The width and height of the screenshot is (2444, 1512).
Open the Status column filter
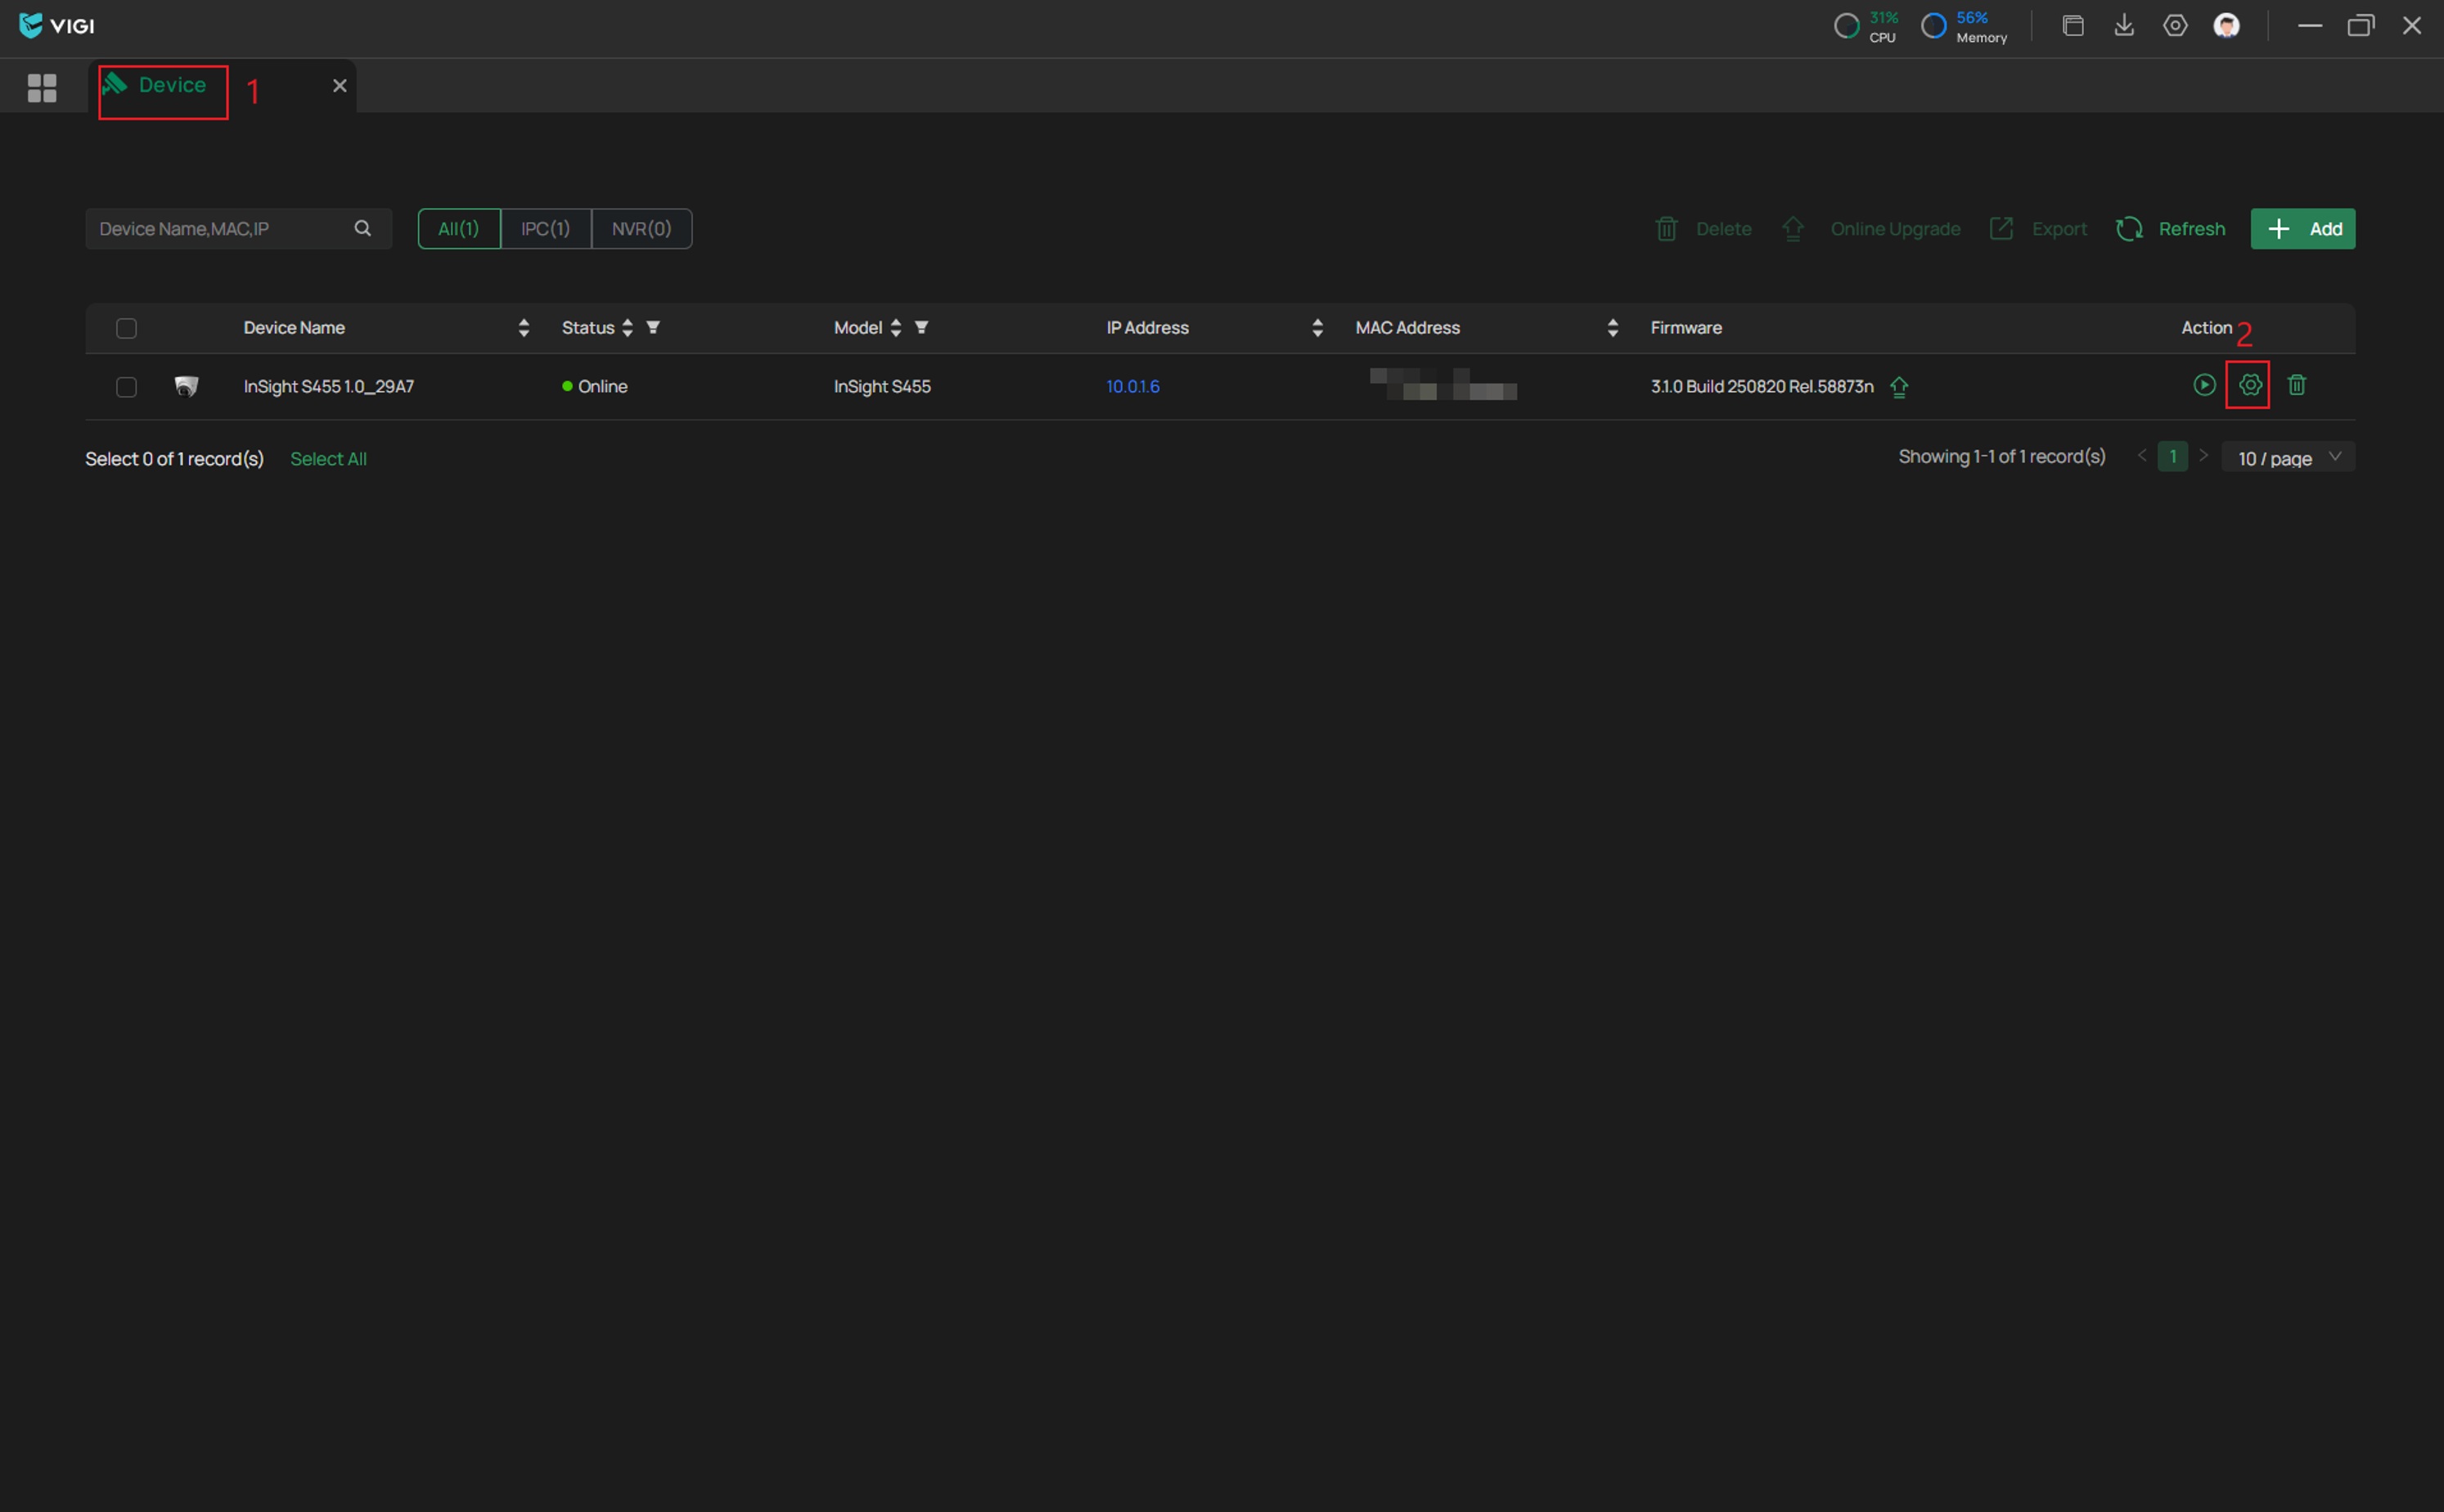[653, 327]
